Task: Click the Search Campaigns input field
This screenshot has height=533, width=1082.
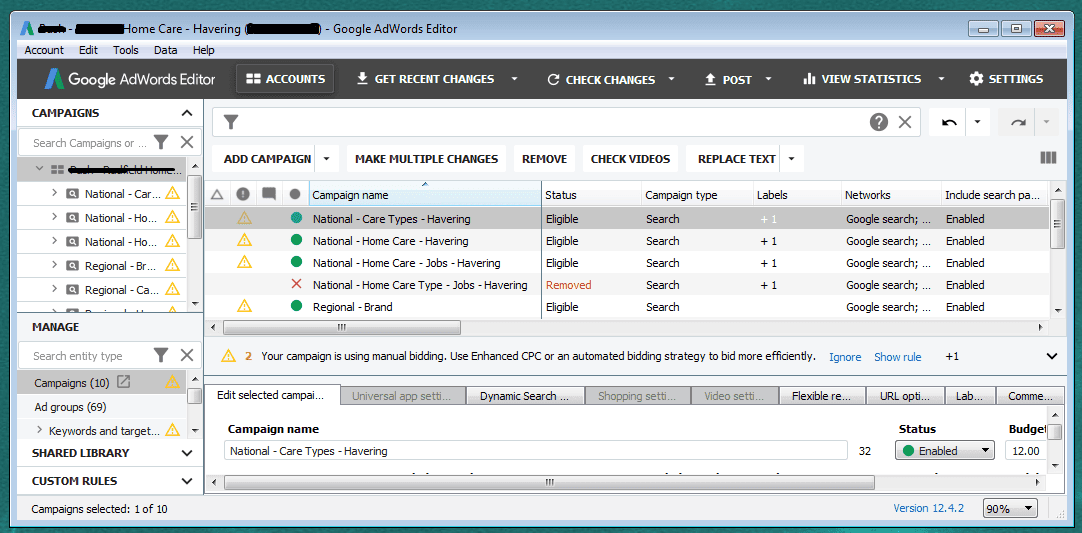Action: (90, 143)
